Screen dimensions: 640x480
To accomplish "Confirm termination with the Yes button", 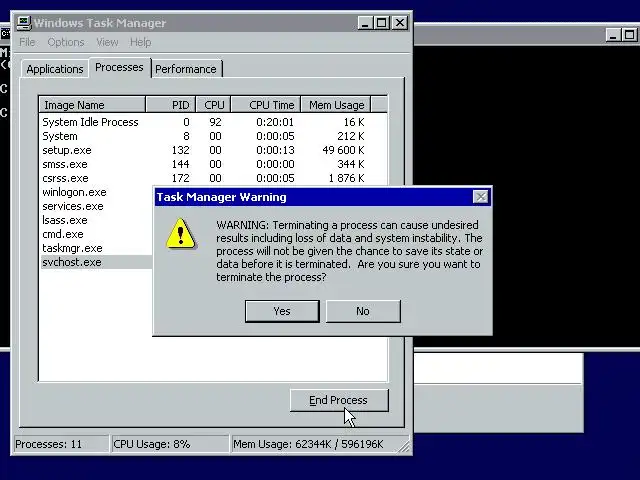I will click(282, 311).
